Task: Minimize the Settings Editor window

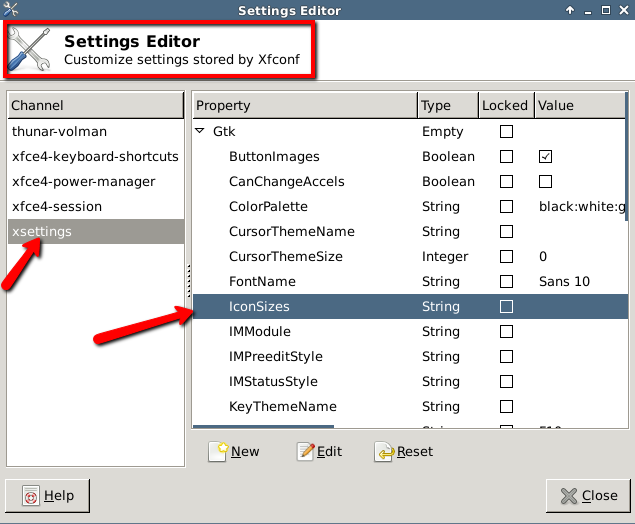Action: (588, 11)
